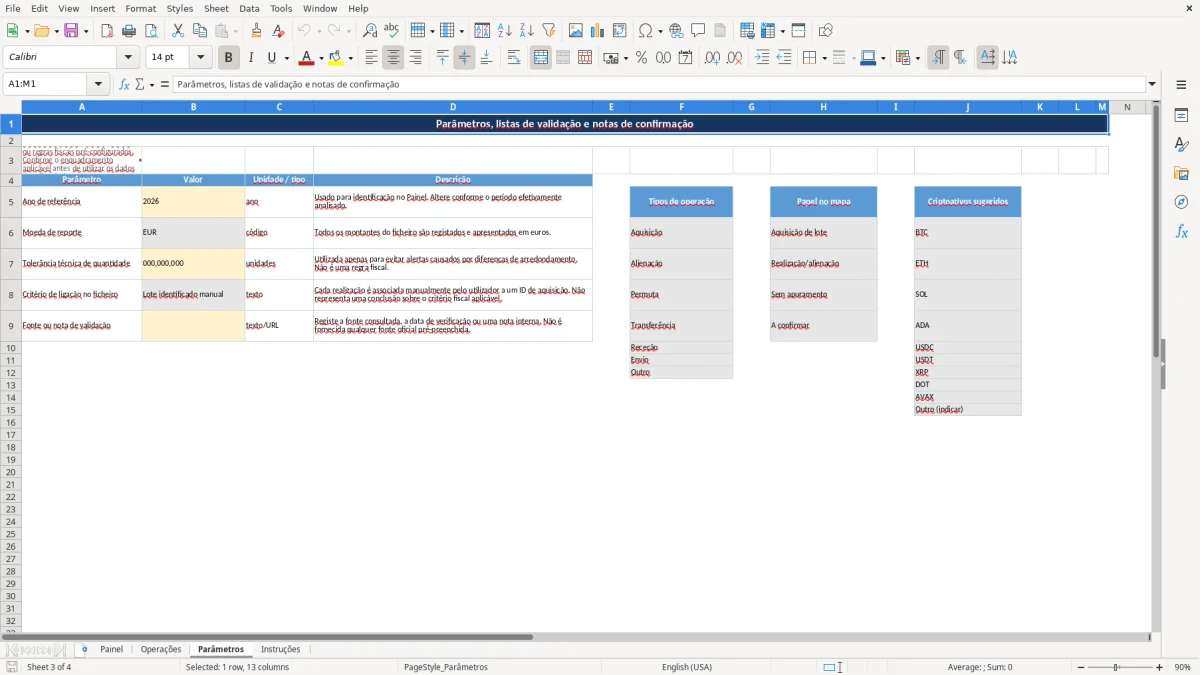Activate the Clone Formatting paintbrush
Viewport: 1200px width, 675px height.
coord(257,31)
